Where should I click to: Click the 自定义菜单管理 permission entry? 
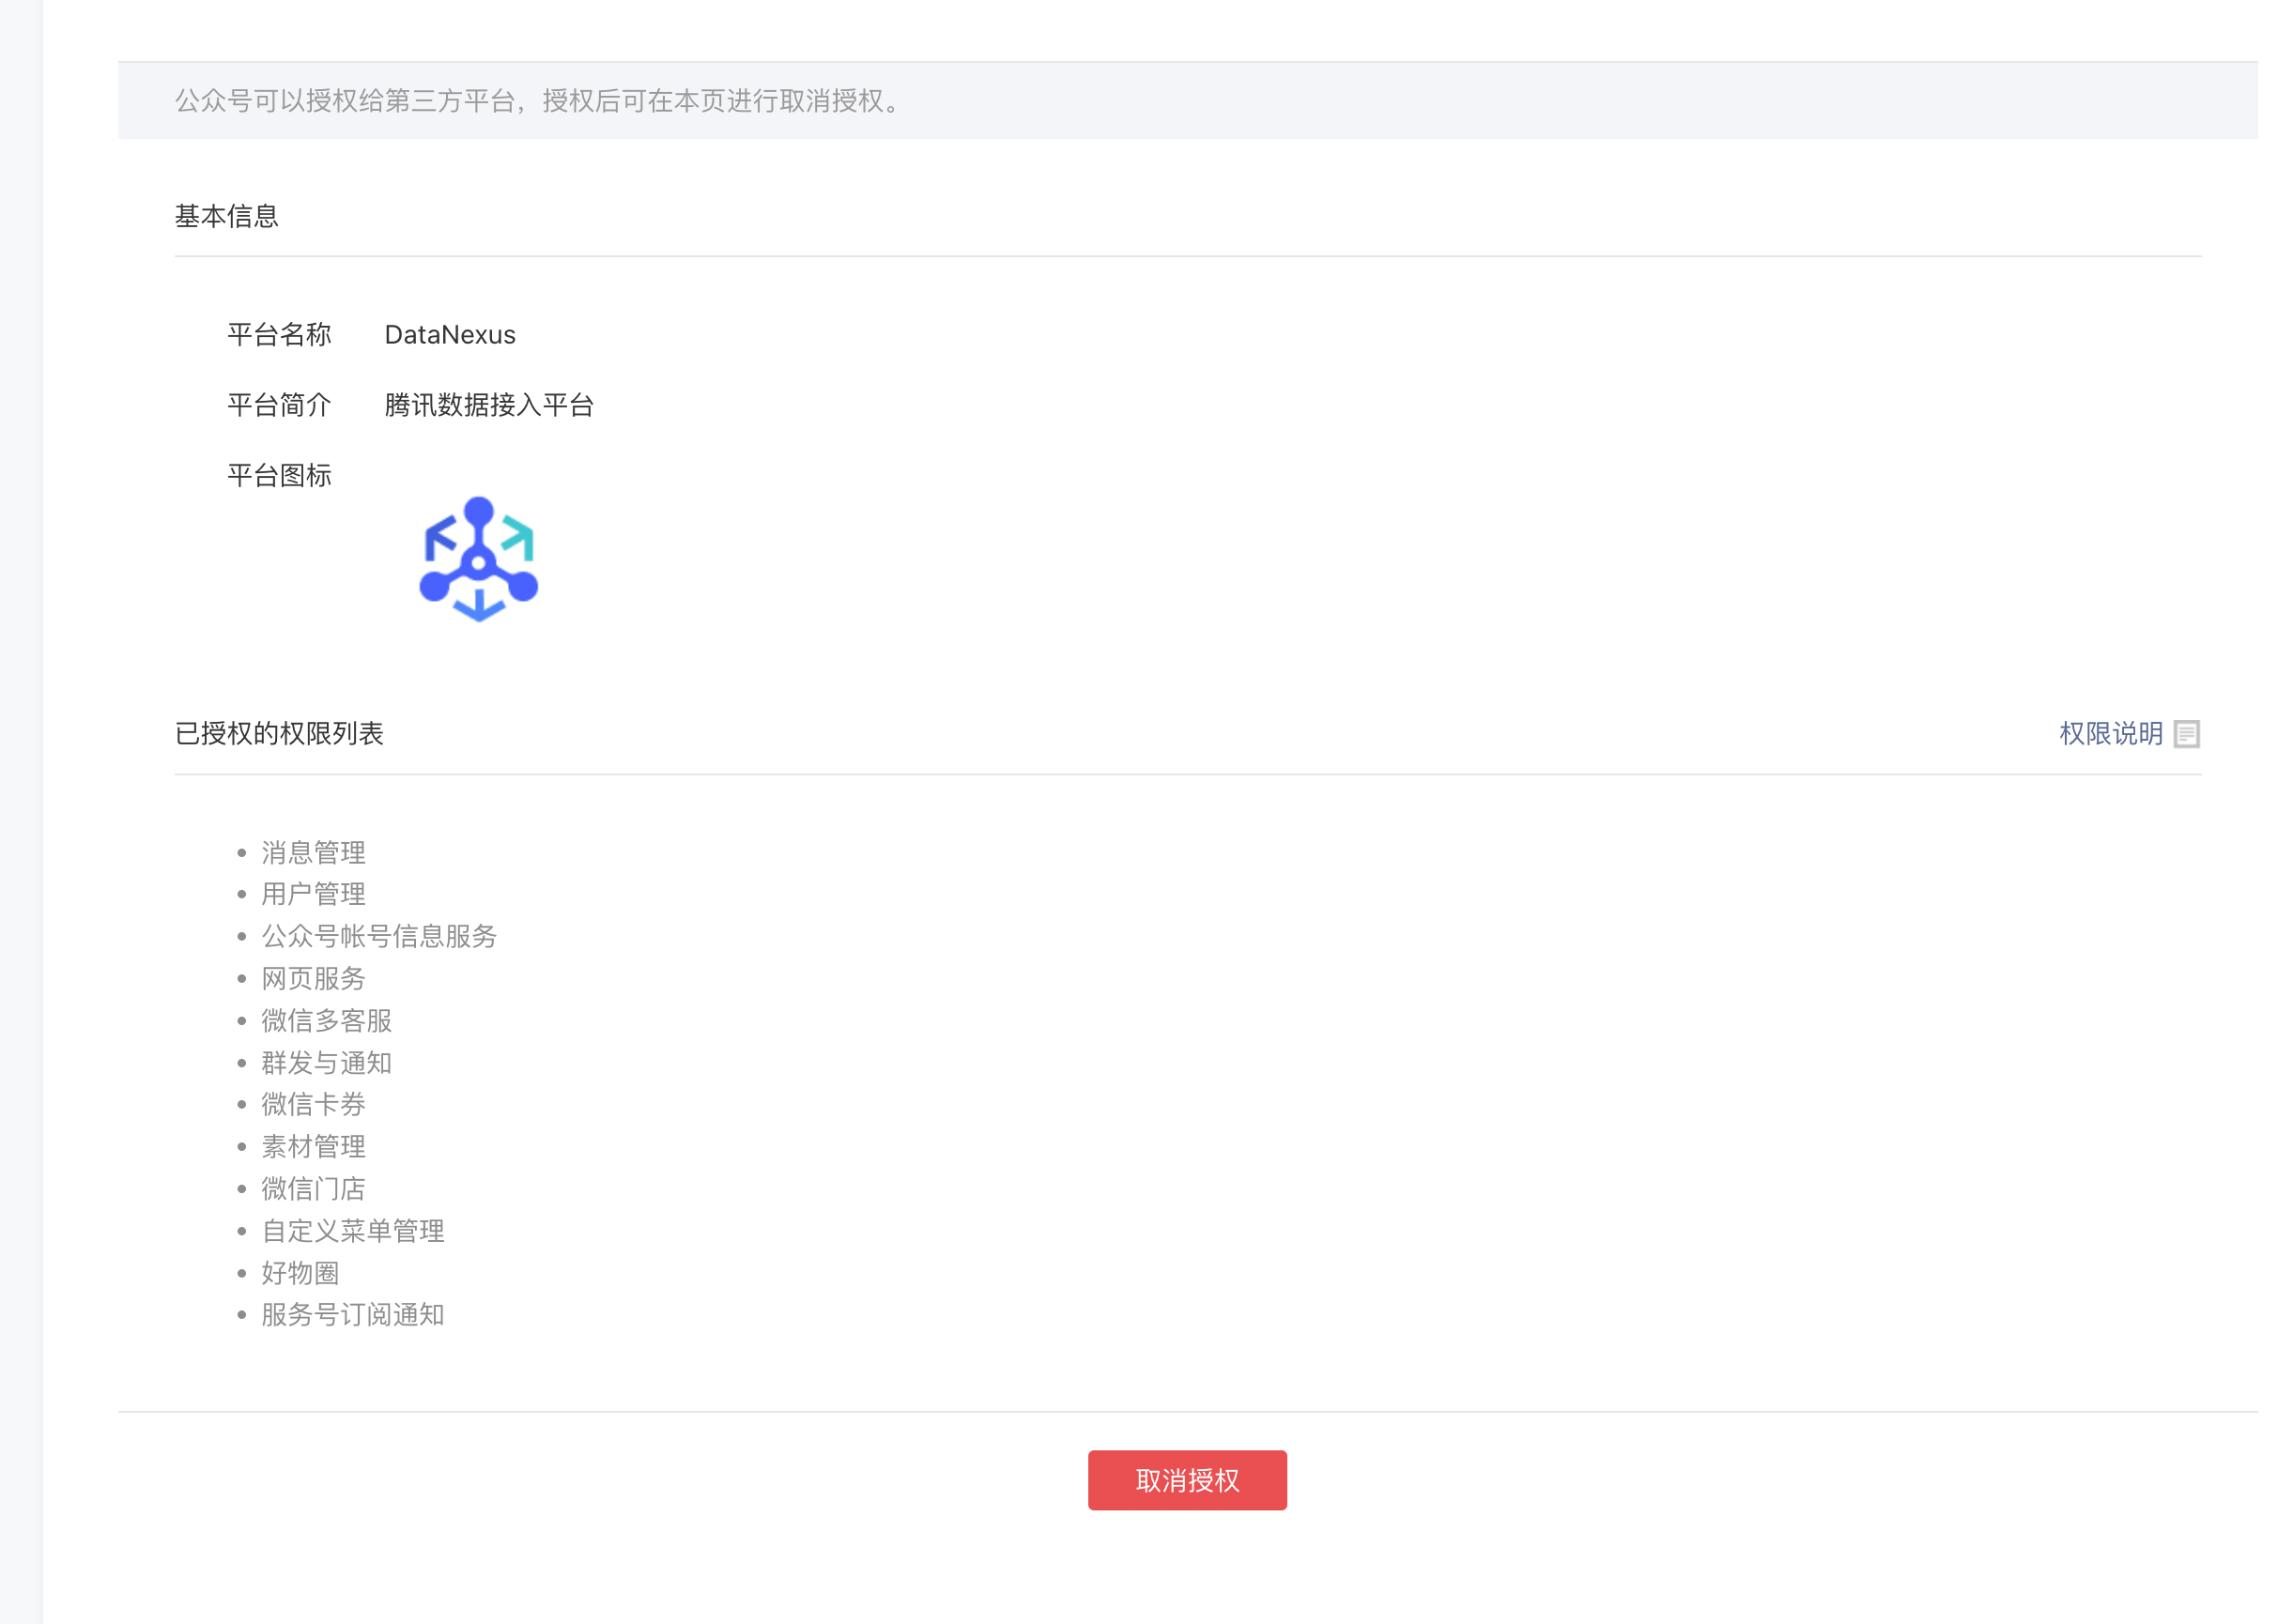coord(352,1231)
